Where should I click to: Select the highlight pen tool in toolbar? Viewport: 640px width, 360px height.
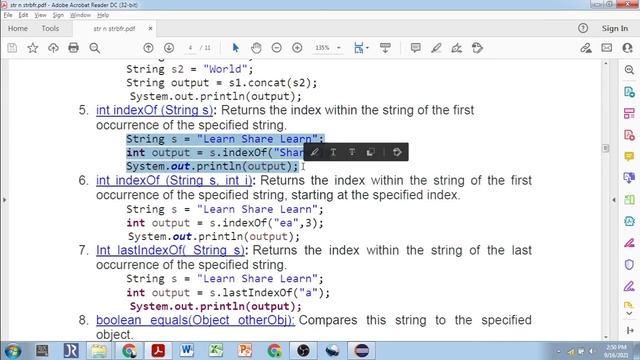(436, 48)
